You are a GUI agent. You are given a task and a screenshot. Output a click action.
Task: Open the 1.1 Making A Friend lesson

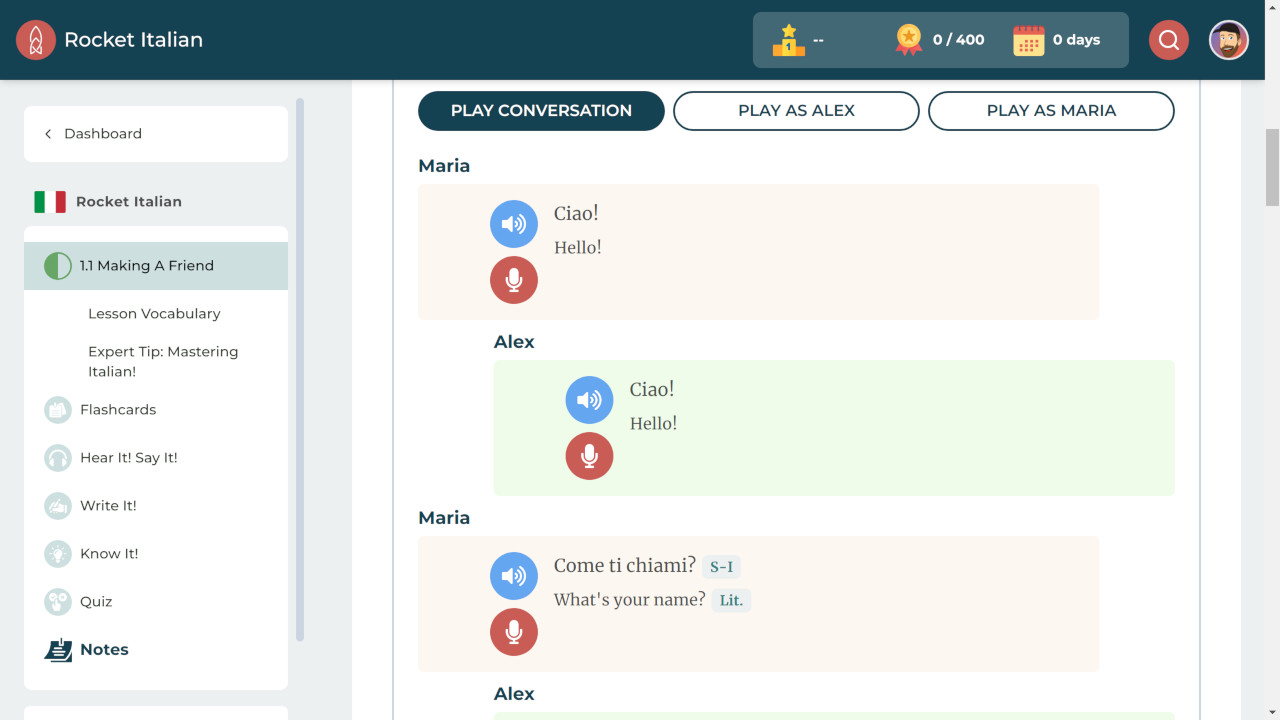[x=146, y=266]
